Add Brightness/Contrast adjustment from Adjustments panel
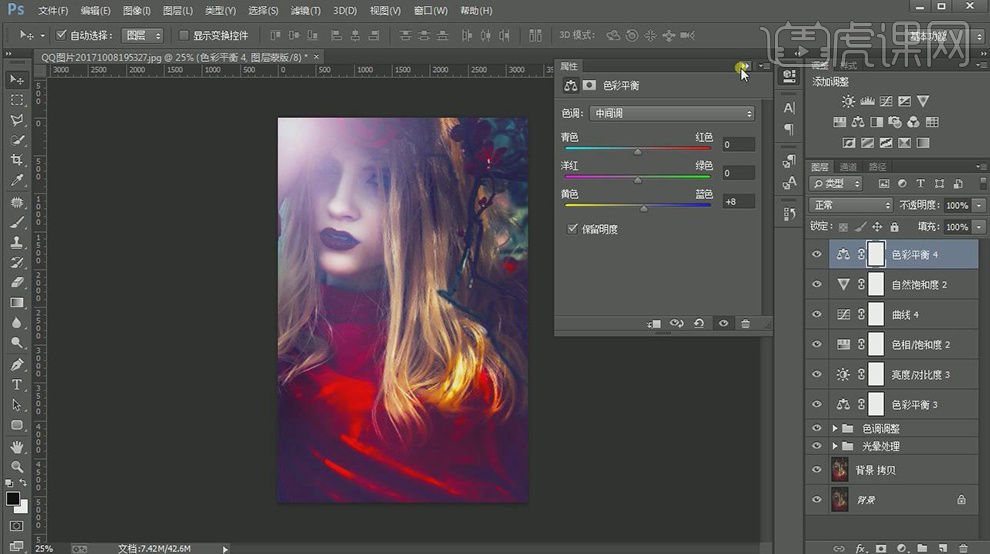Viewport: 990px width, 554px height. (x=848, y=102)
